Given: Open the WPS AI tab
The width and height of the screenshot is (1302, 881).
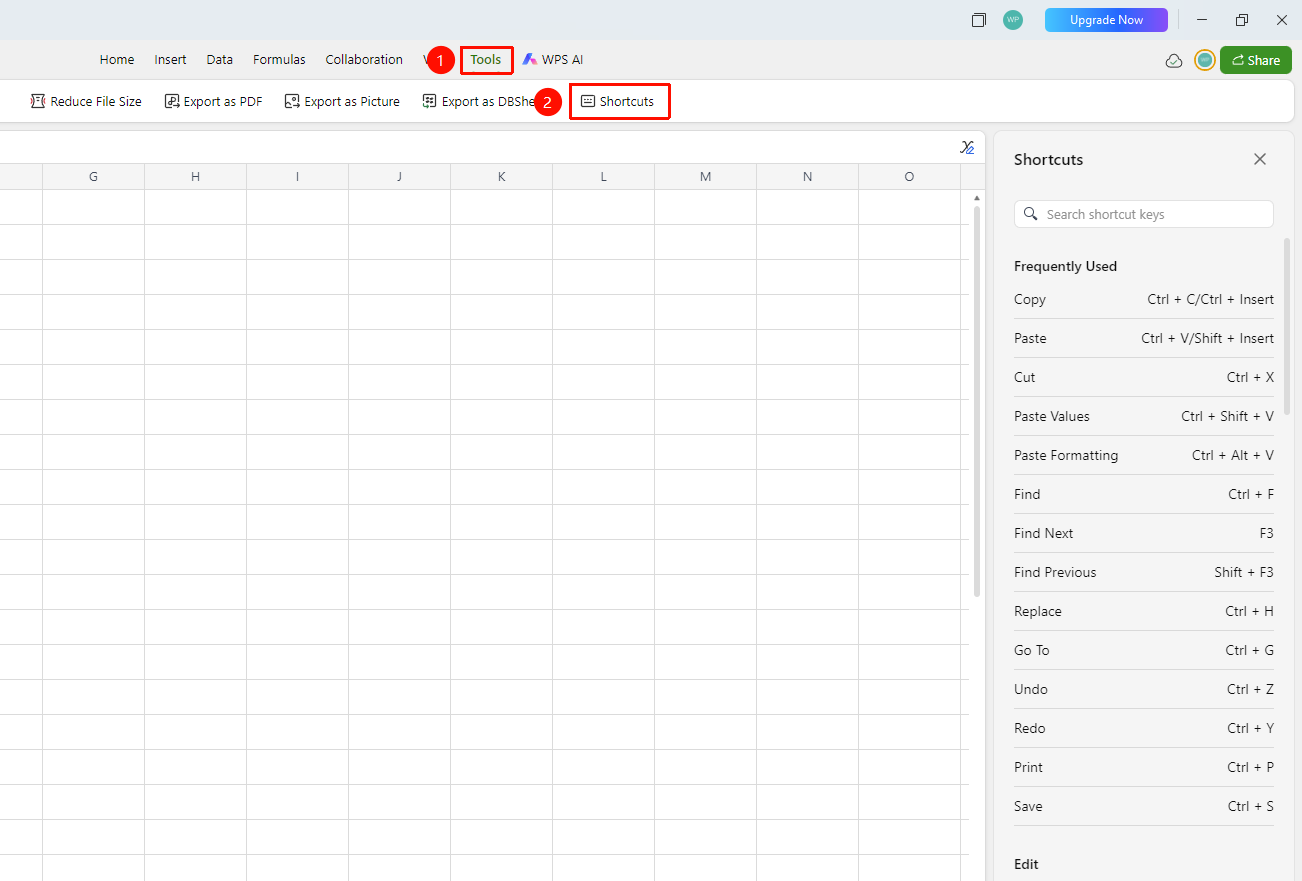Looking at the screenshot, I should [x=552, y=60].
